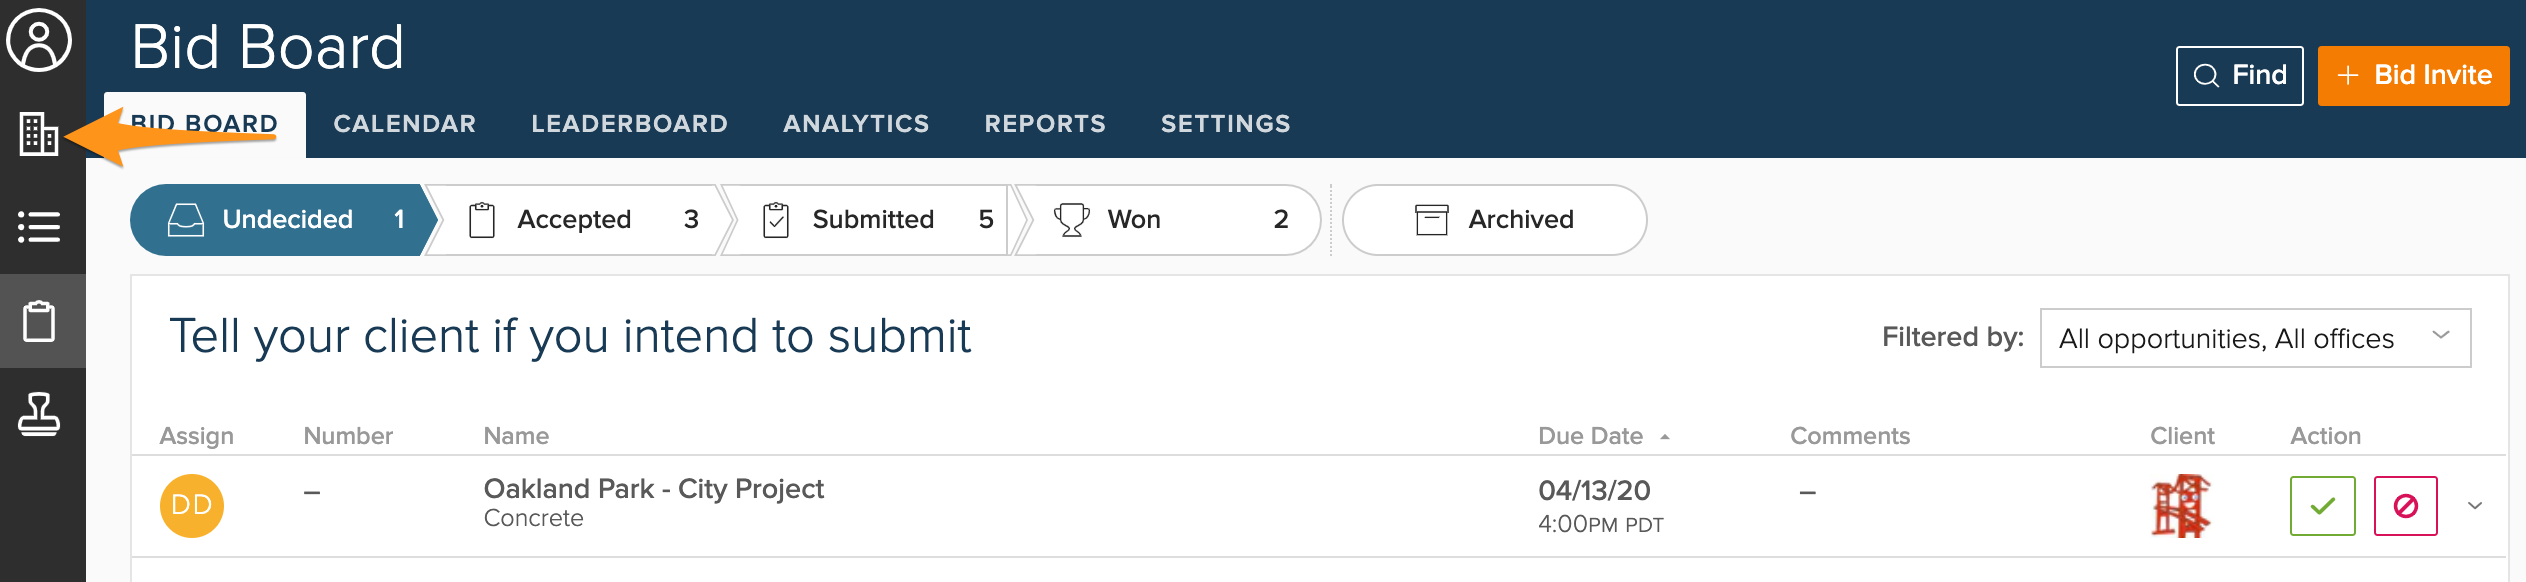Click the DD assignee avatar
This screenshot has height=582, width=2526.
coord(191,506)
